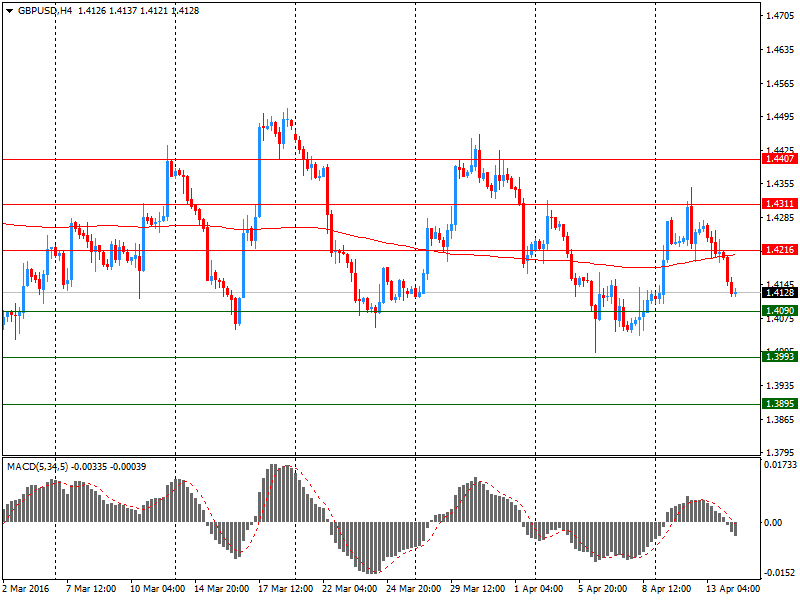
Task: Click the GBPUSD,H4 chart title text
Action: point(45,11)
